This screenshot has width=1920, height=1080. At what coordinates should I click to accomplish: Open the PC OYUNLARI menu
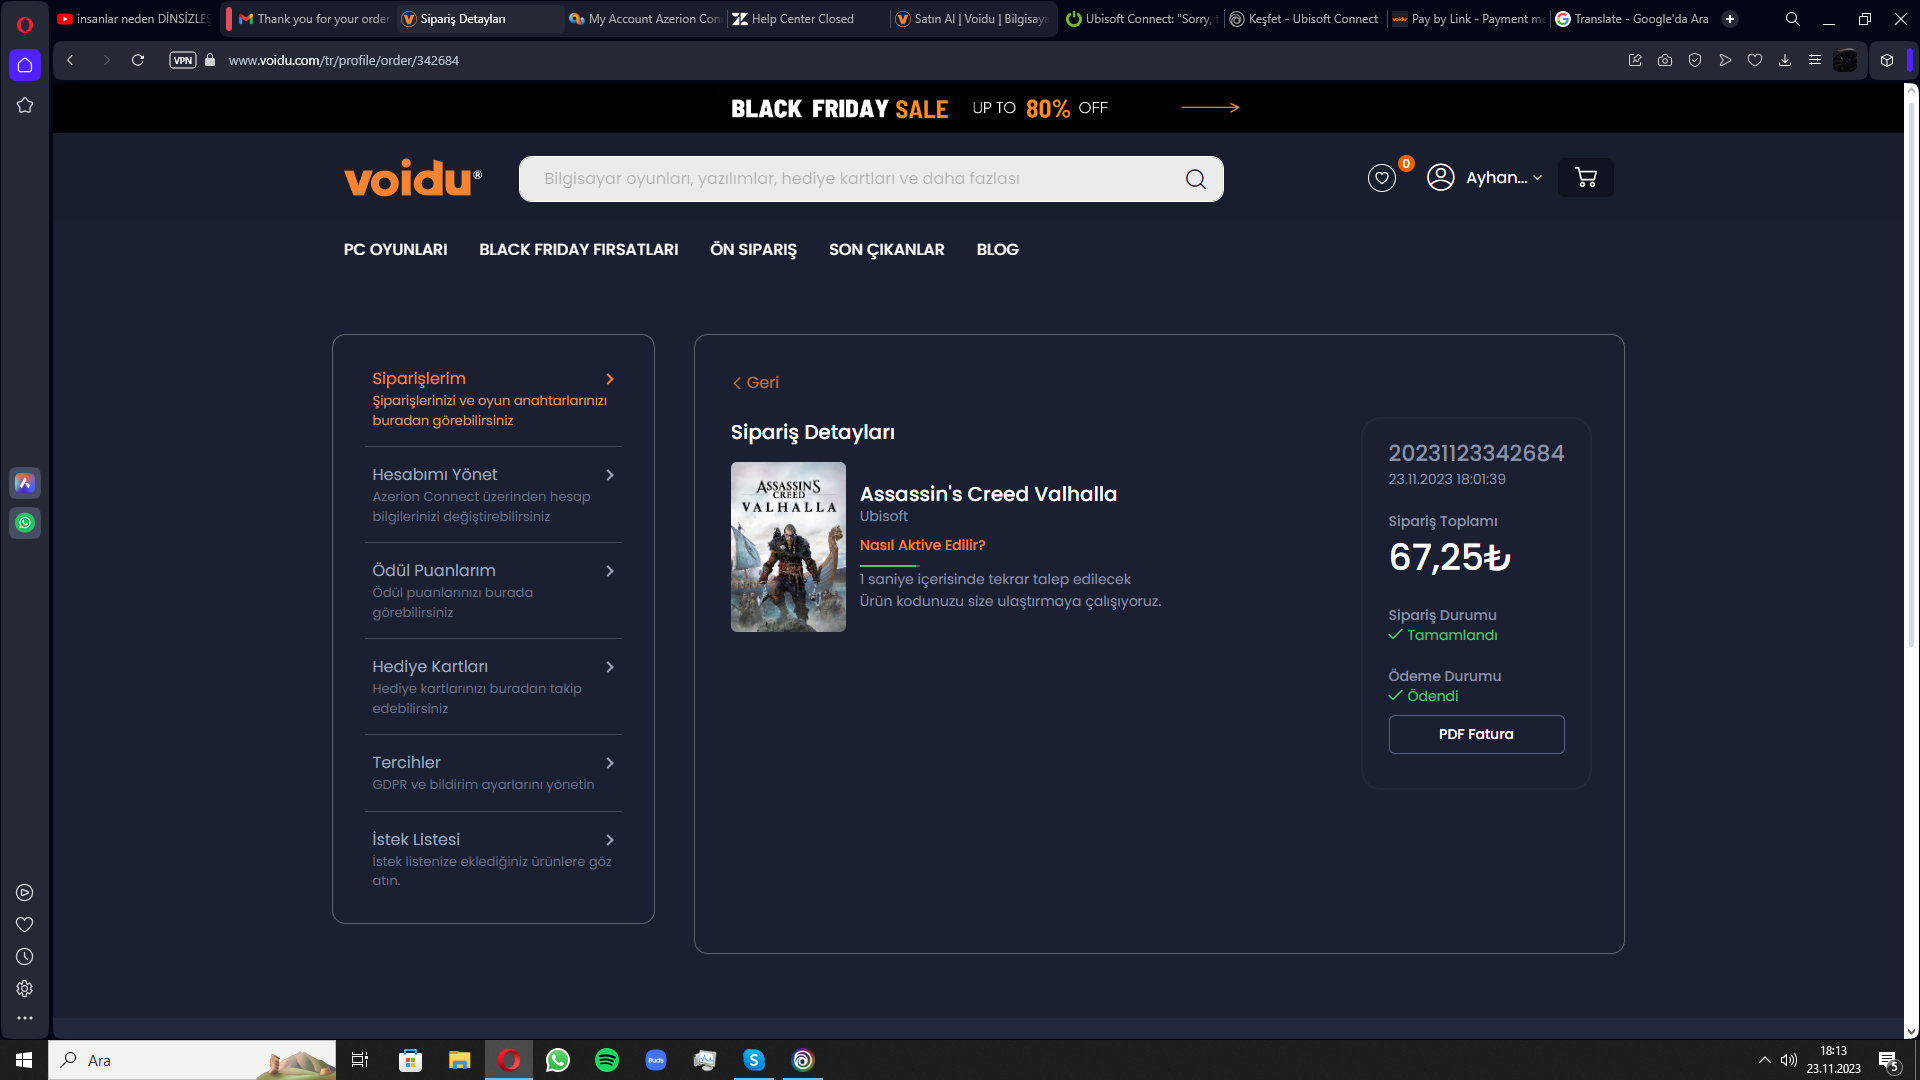pyautogui.click(x=395, y=249)
